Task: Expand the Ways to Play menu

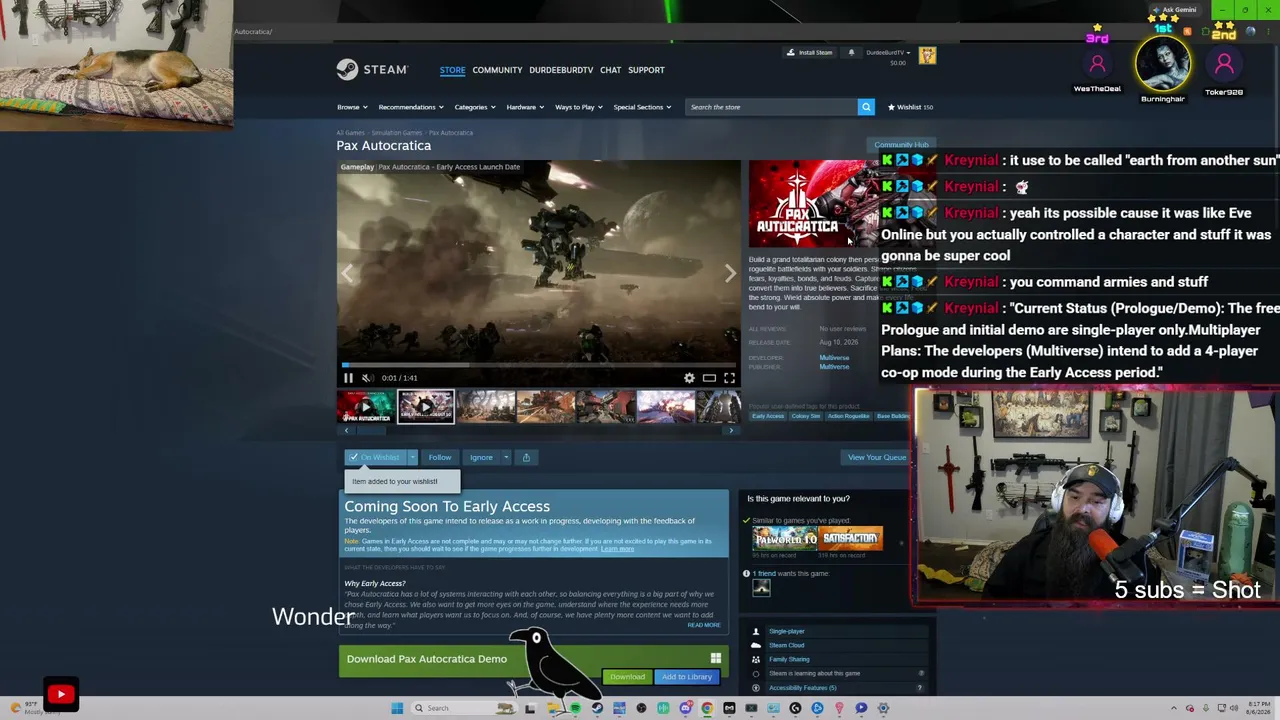Action: tap(579, 107)
